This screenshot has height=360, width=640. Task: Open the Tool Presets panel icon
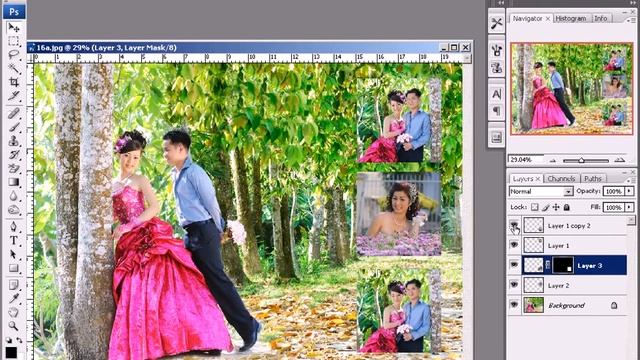click(496, 23)
